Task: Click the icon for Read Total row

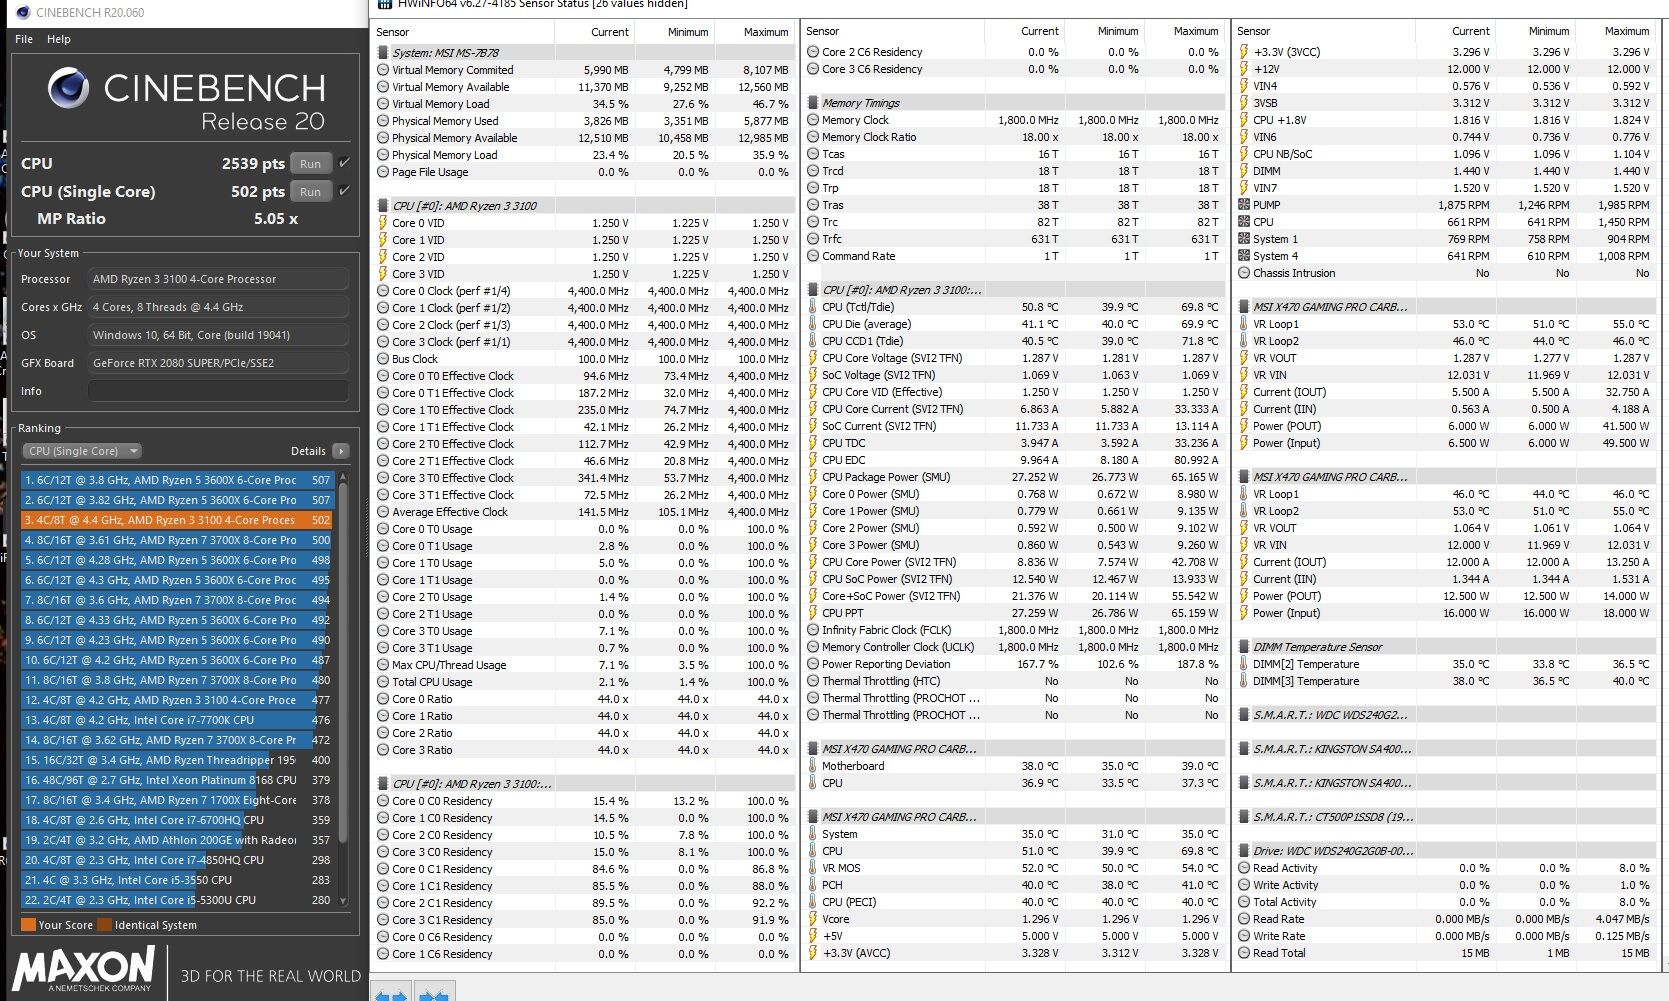Action: click(1244, 953)
